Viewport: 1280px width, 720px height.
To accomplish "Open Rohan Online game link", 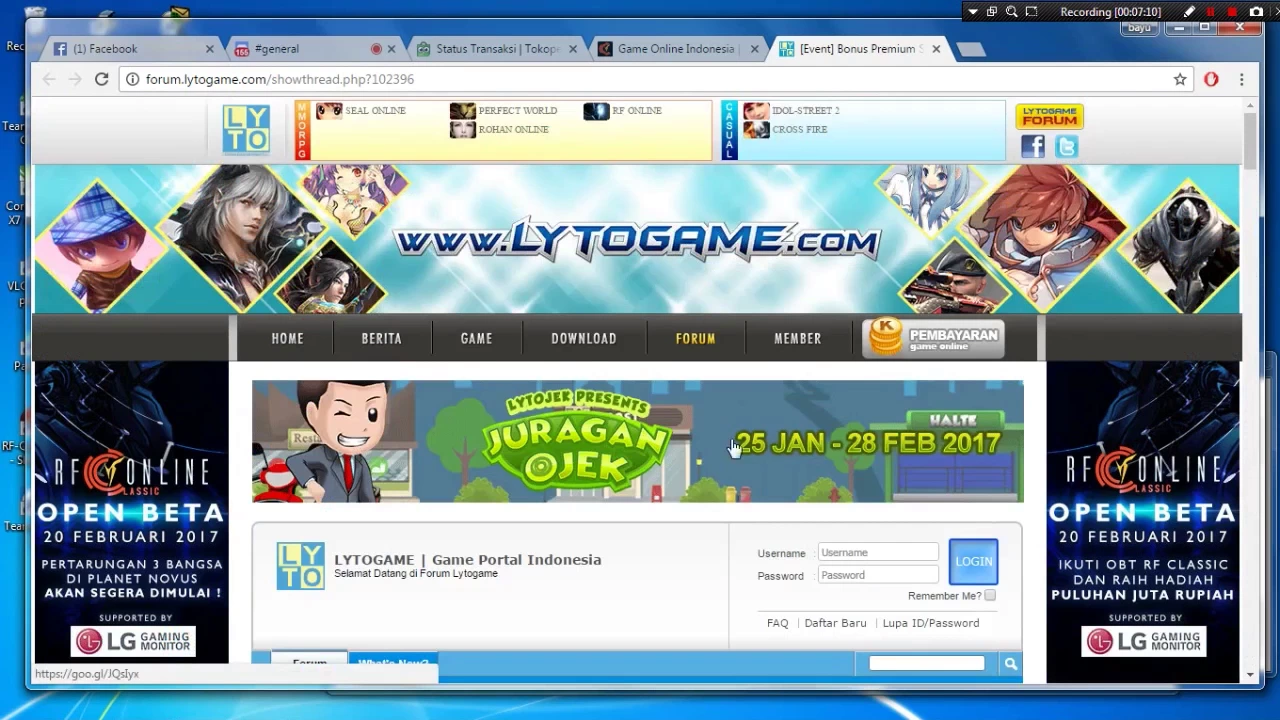I will point(513,130).
